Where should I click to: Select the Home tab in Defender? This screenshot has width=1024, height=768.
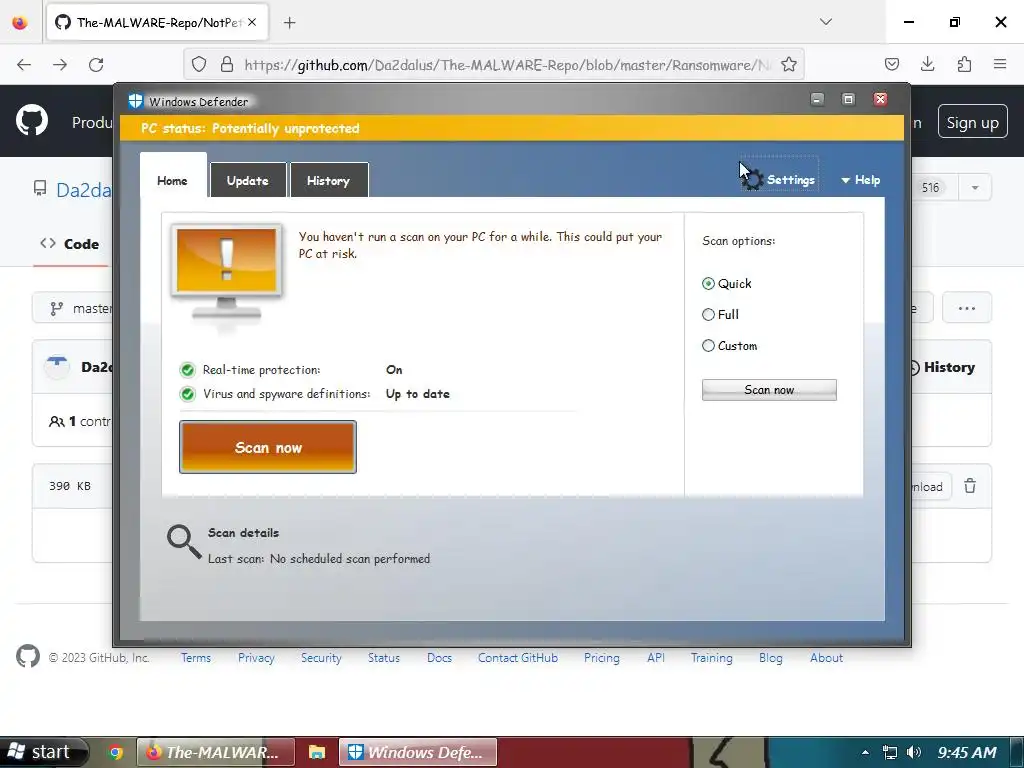(172, 180)
